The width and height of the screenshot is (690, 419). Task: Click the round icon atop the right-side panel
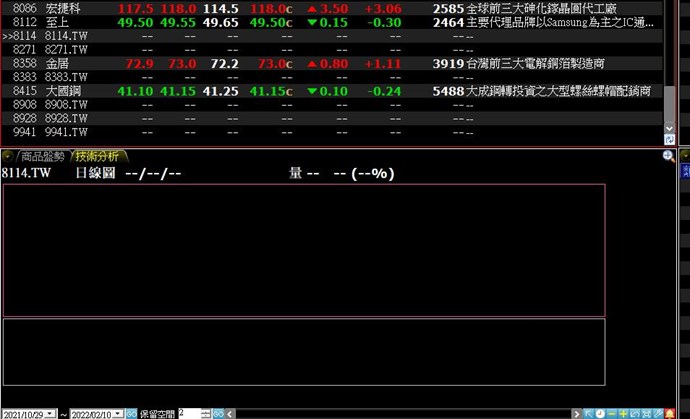[x=685, y=155]
